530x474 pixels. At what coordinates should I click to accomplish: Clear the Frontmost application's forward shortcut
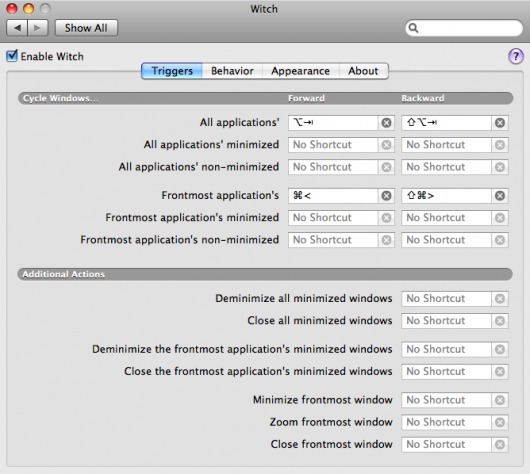[386, 196]
